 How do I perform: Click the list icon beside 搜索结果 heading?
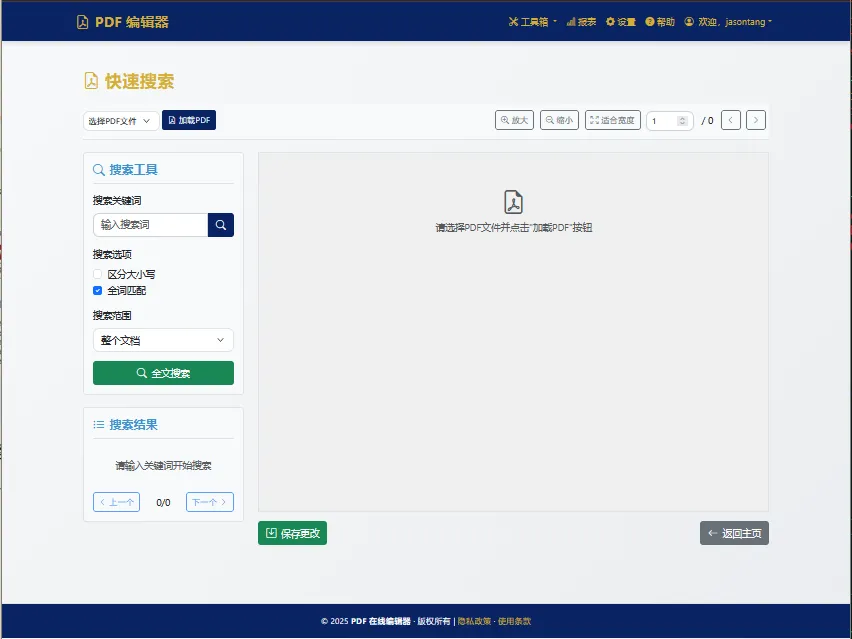click(x=98, y=425)
